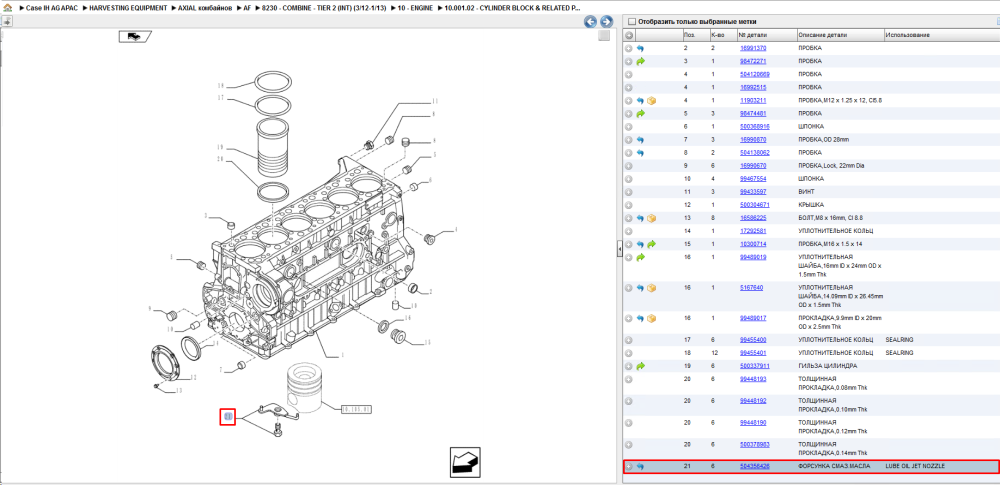Add part 99448193 with plus icon
Viewport: 1000px width, 485px height.
click(x=629, y=380)
